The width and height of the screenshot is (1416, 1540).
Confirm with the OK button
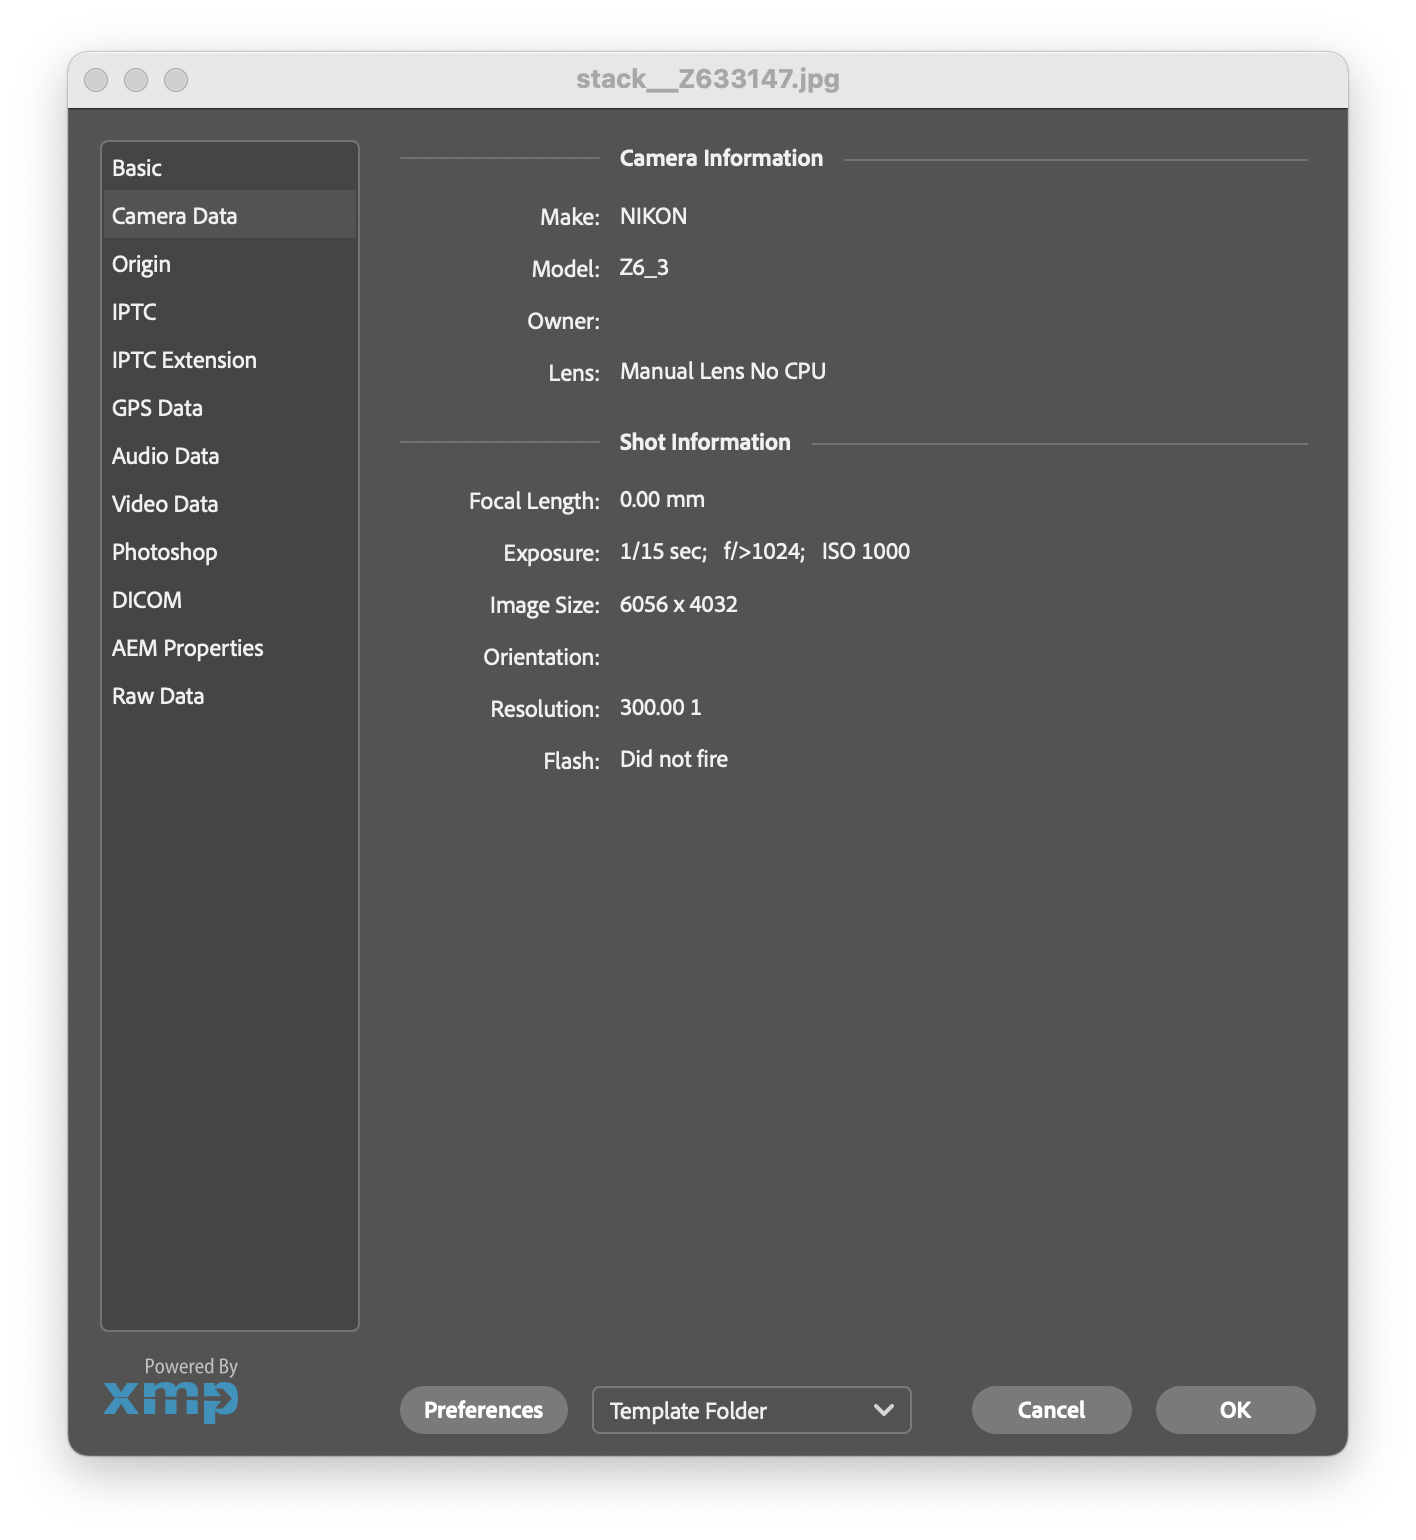[x=1235, y=1409]
